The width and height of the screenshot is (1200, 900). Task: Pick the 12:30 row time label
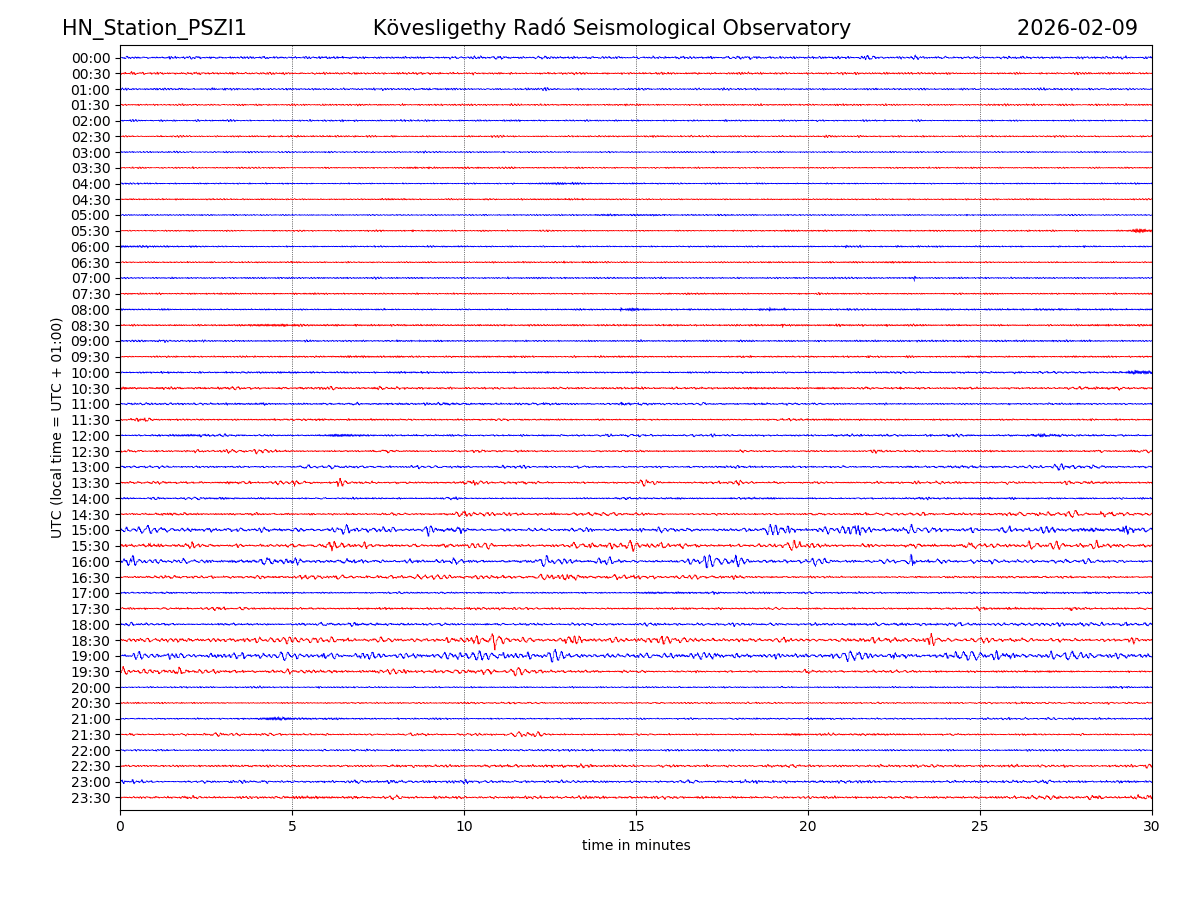point(91,452)
